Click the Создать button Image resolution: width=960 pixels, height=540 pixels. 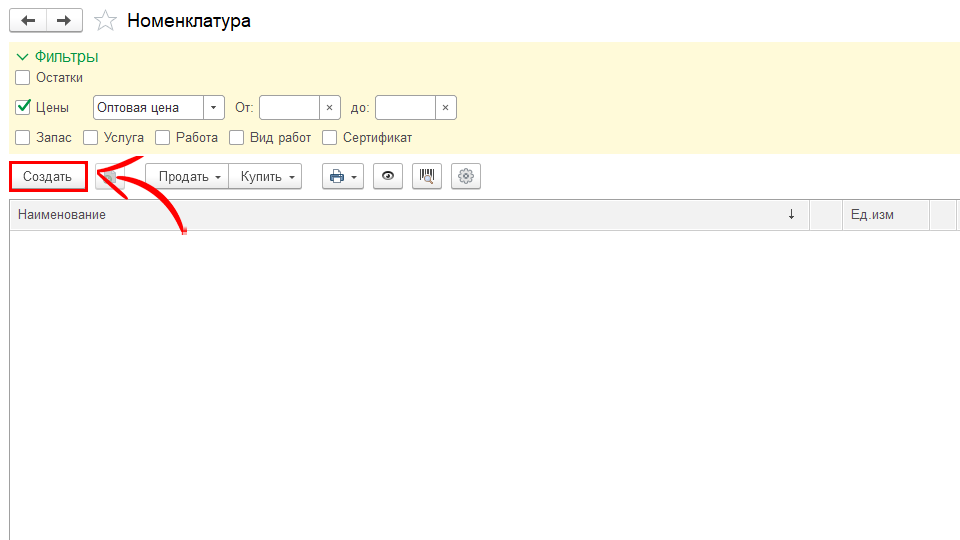pos(48,177)
